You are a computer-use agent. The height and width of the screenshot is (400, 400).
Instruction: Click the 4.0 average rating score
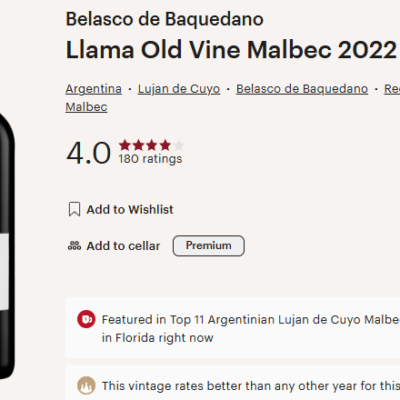pyautogui.click(x=89, y=153)
